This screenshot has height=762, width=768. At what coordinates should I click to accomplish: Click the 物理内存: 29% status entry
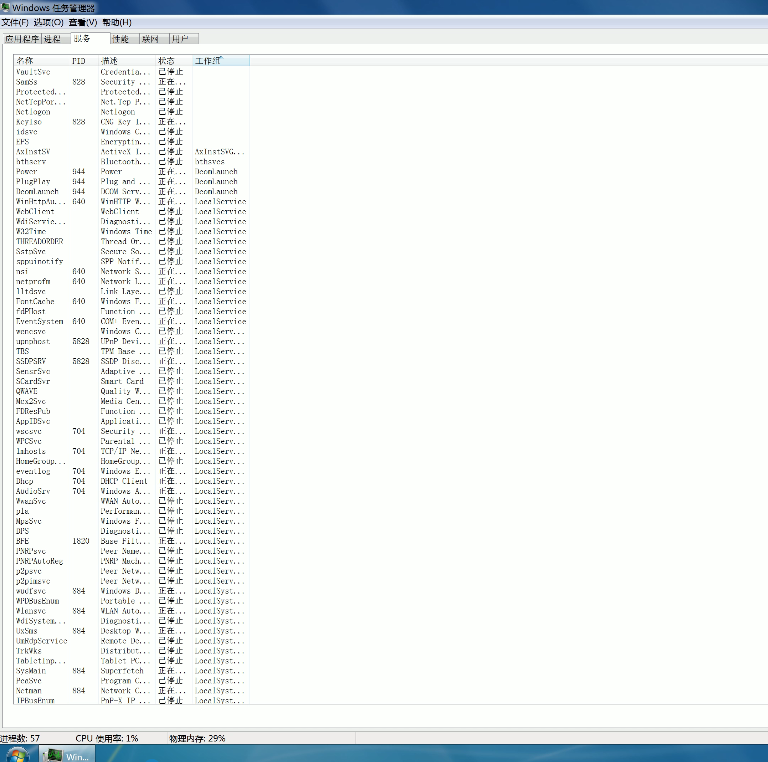click(x=197, y=738)
